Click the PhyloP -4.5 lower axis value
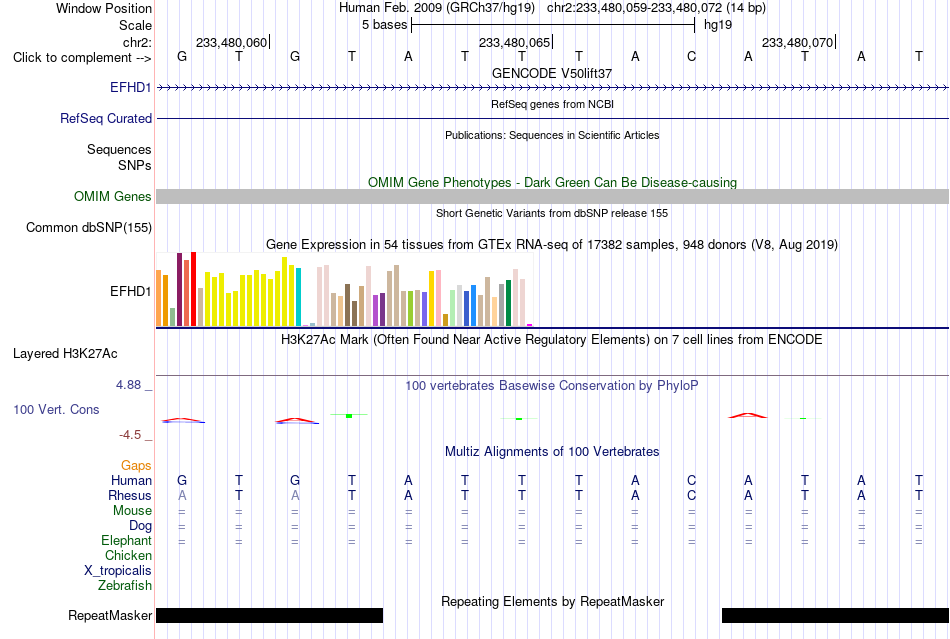The width and height of the screenshot is (950, 639). coord(130,435)
